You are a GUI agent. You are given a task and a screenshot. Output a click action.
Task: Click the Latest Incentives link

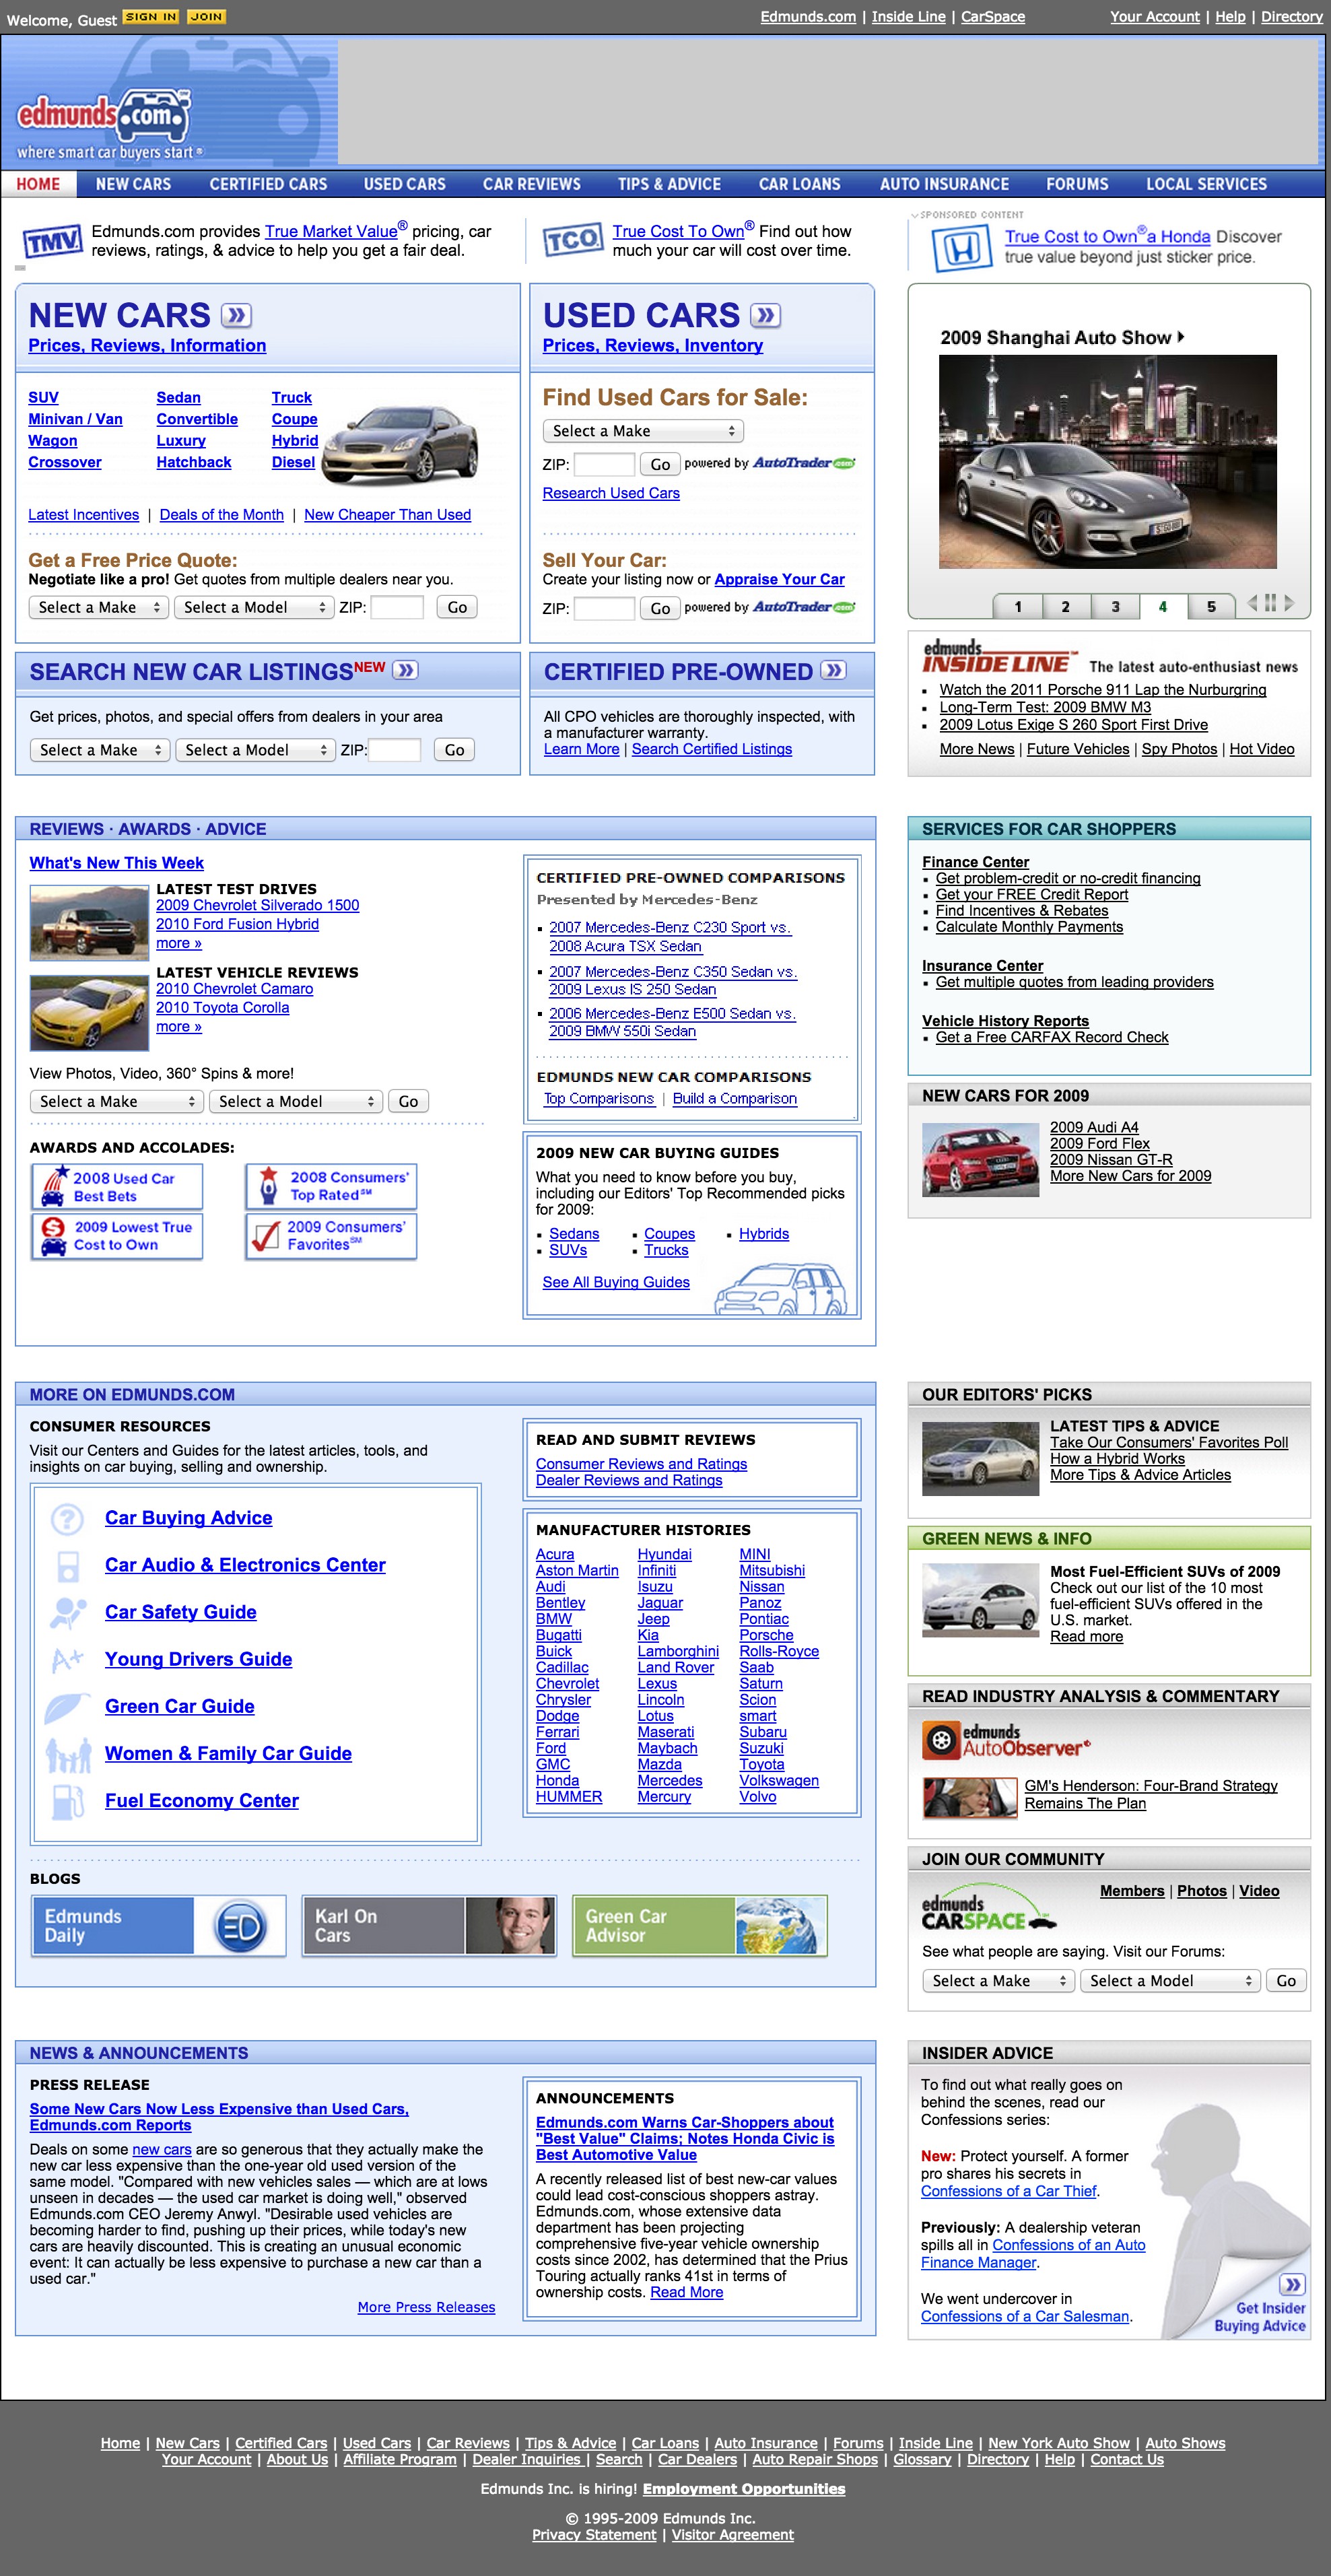(83, 515)
